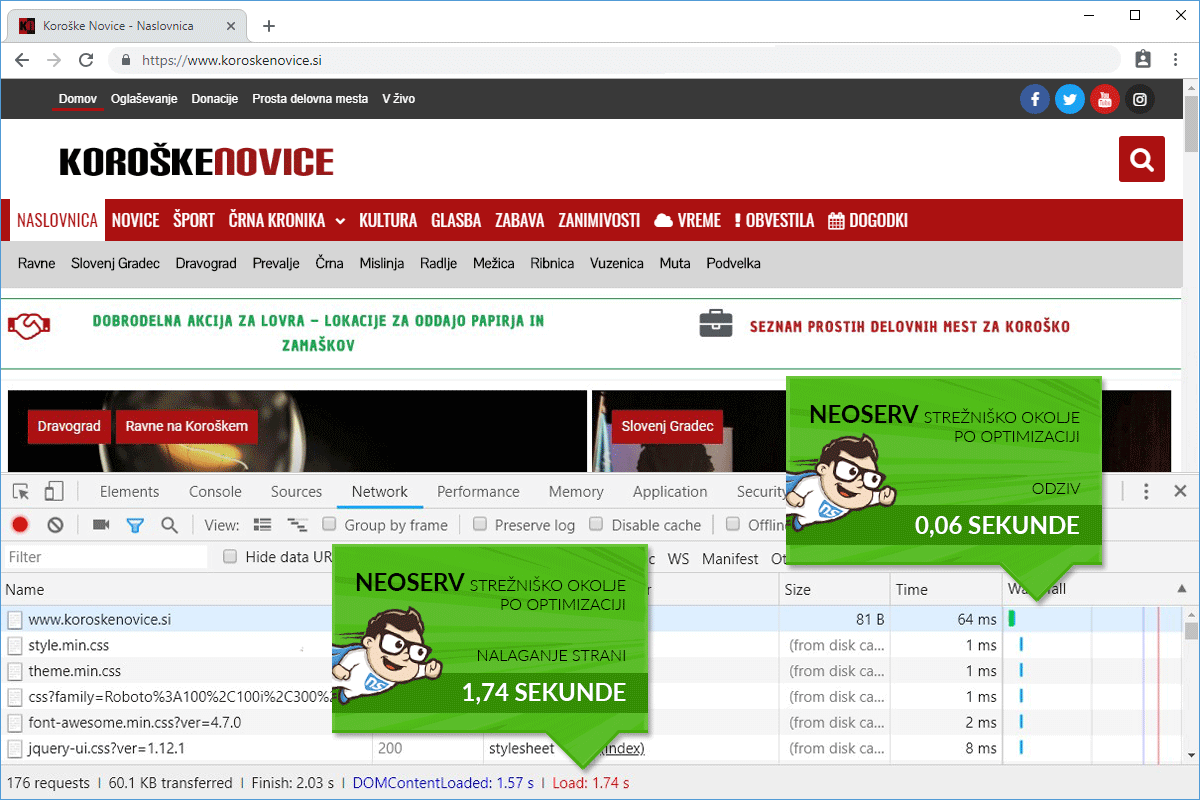Open the site's Facebook icon link
This screenshot has height=800, width=1200.
click(x=1034, y=99)
